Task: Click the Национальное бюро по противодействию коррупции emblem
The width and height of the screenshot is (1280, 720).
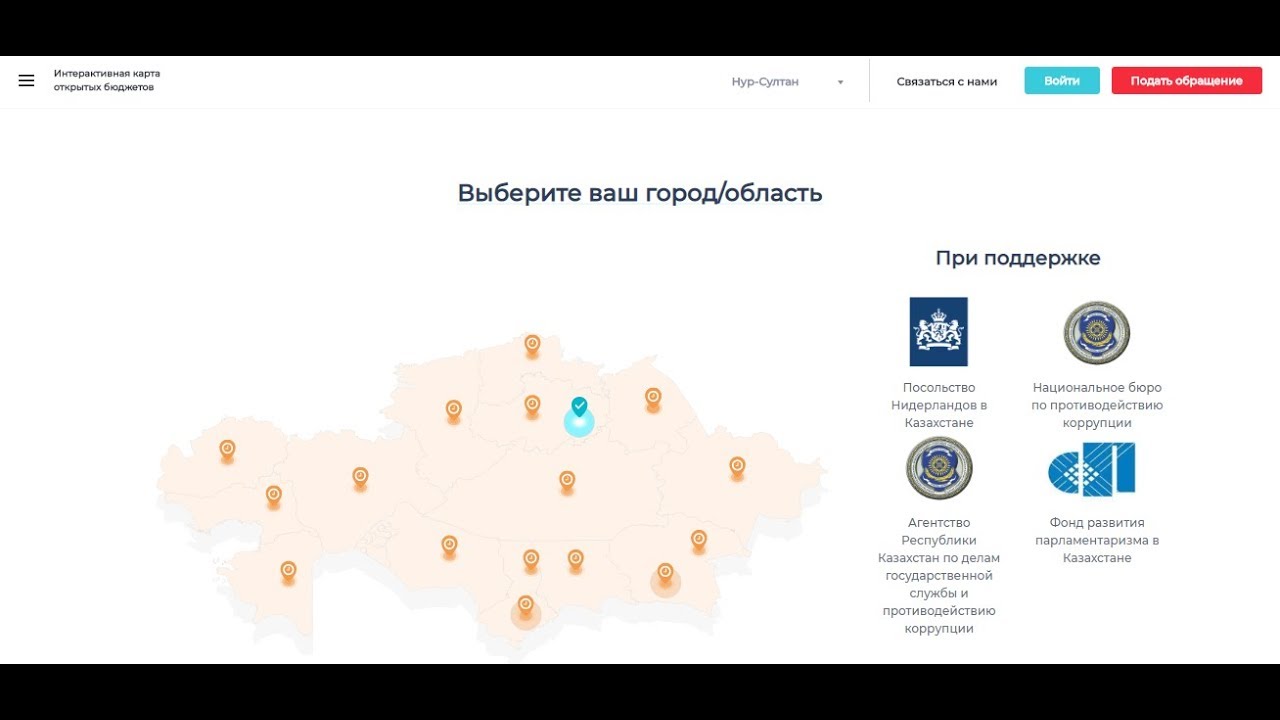Action: (1097, 332)
